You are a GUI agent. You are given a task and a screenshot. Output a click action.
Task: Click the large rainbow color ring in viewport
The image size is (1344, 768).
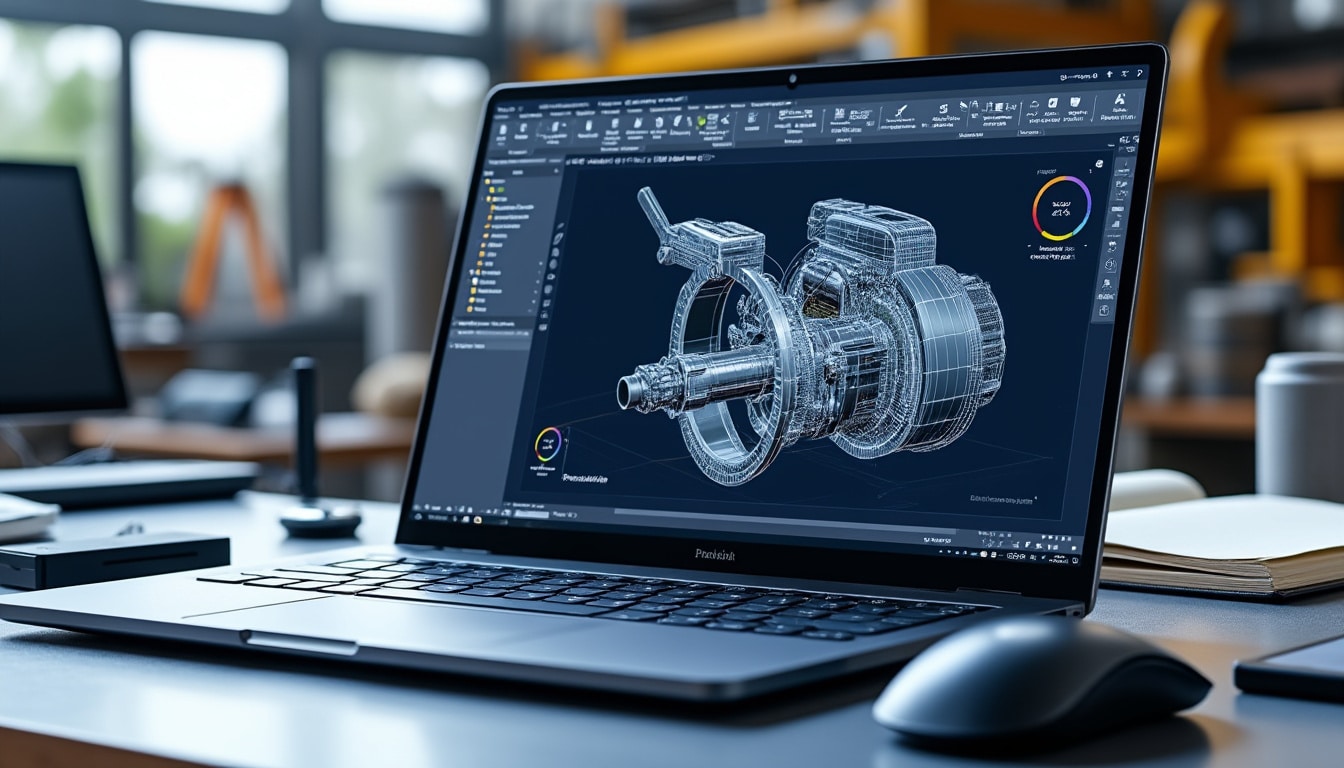pyautogui.click(x=1061, y=208)
